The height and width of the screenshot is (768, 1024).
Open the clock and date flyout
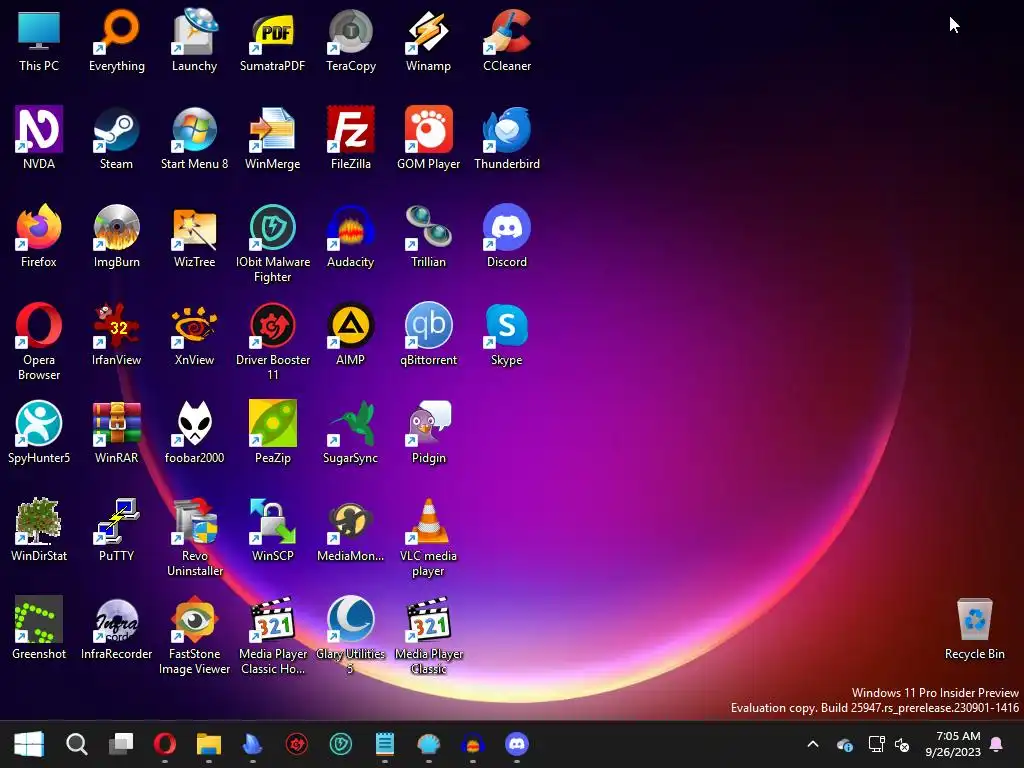[x=953, y=744]
